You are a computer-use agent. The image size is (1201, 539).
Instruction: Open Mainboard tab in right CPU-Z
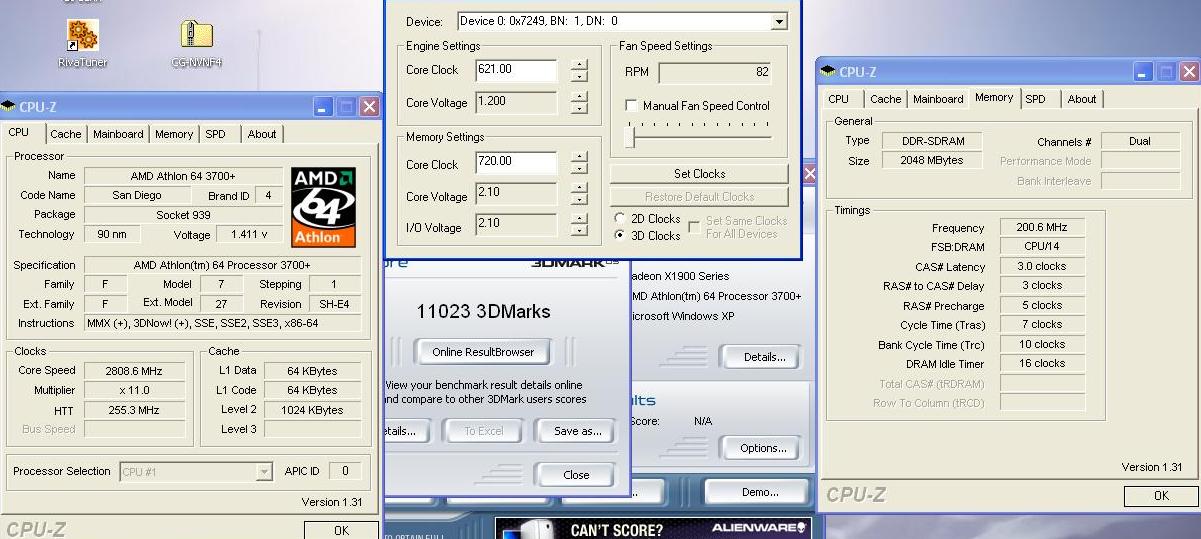(938, 99)
